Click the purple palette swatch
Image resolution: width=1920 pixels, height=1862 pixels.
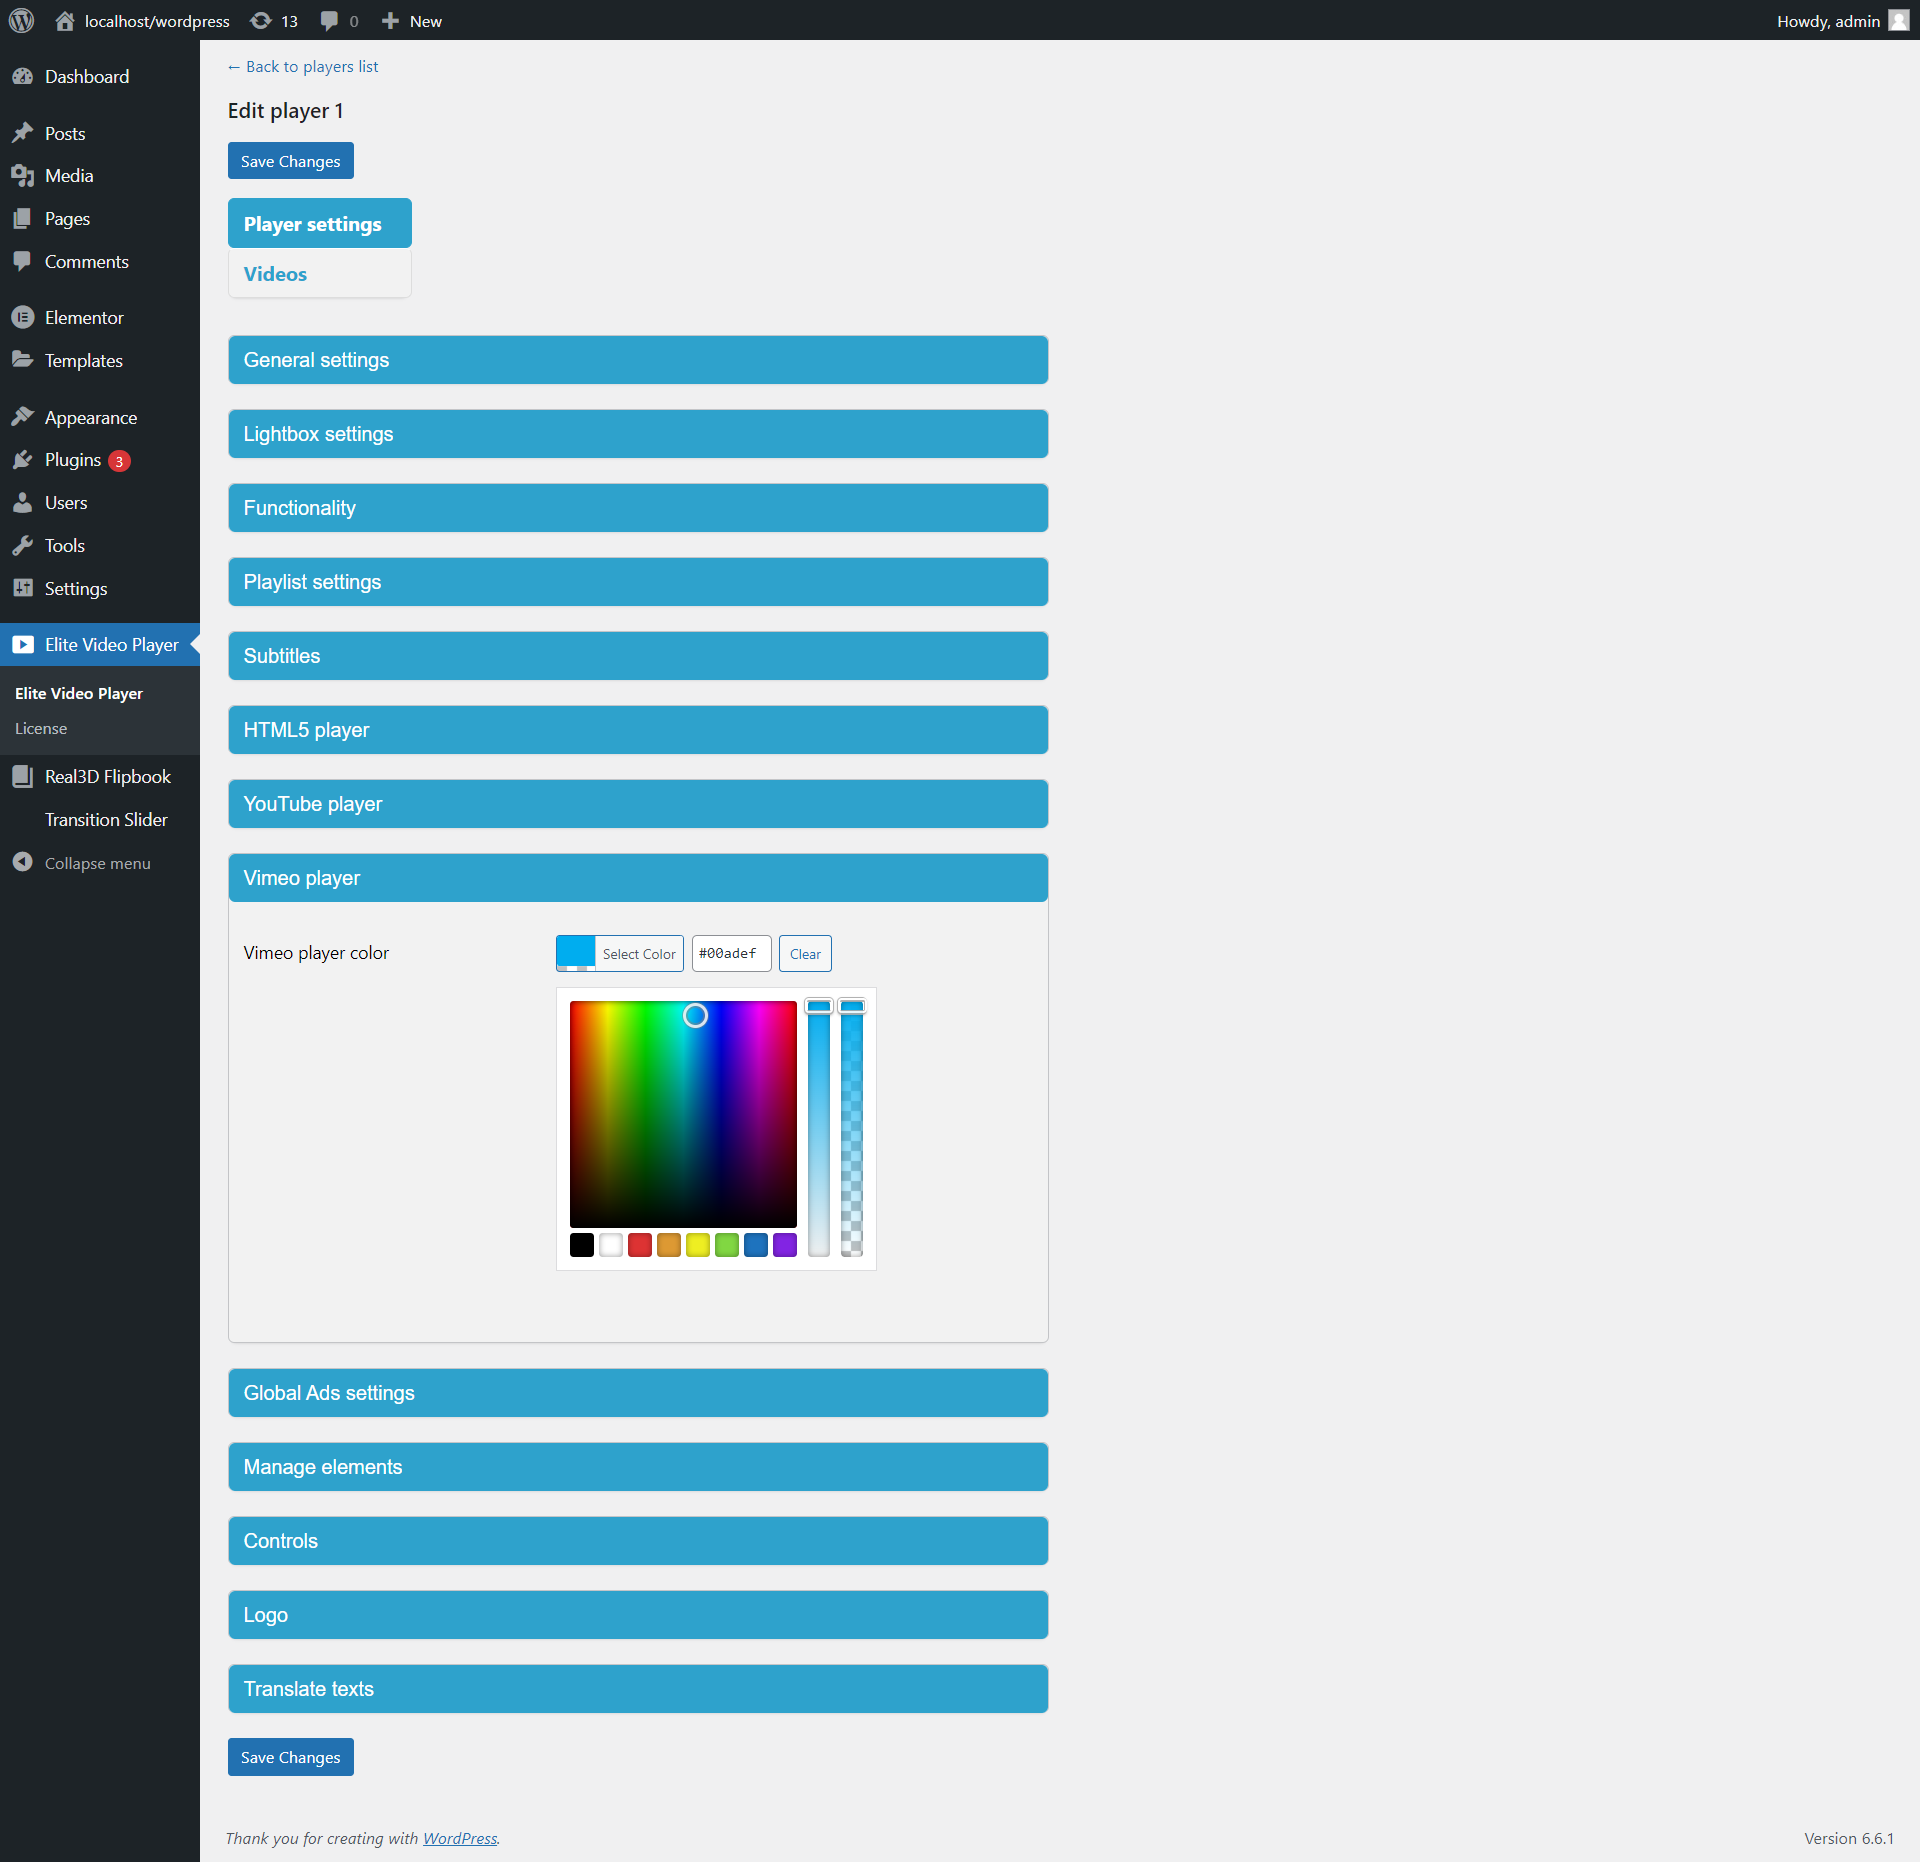[785, 1245]
